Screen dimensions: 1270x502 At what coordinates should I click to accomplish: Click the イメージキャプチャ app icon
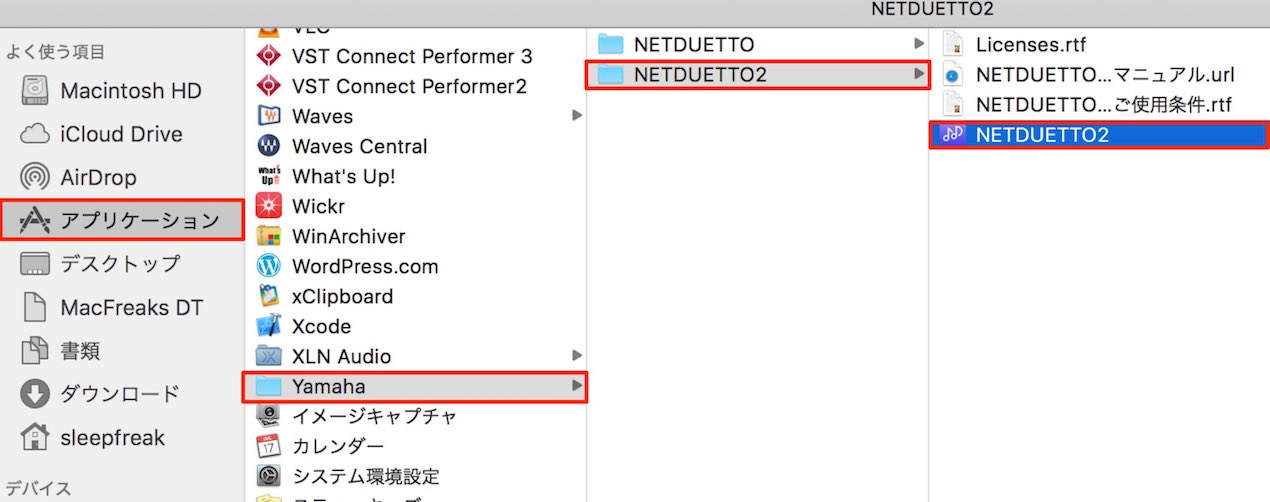point(268,416)
